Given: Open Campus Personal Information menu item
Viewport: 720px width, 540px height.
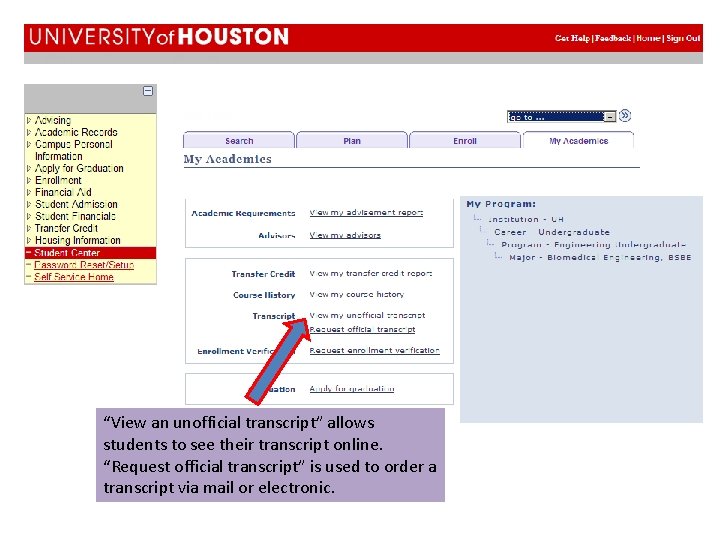Looking at the screenshot, I should click(73, 150).
